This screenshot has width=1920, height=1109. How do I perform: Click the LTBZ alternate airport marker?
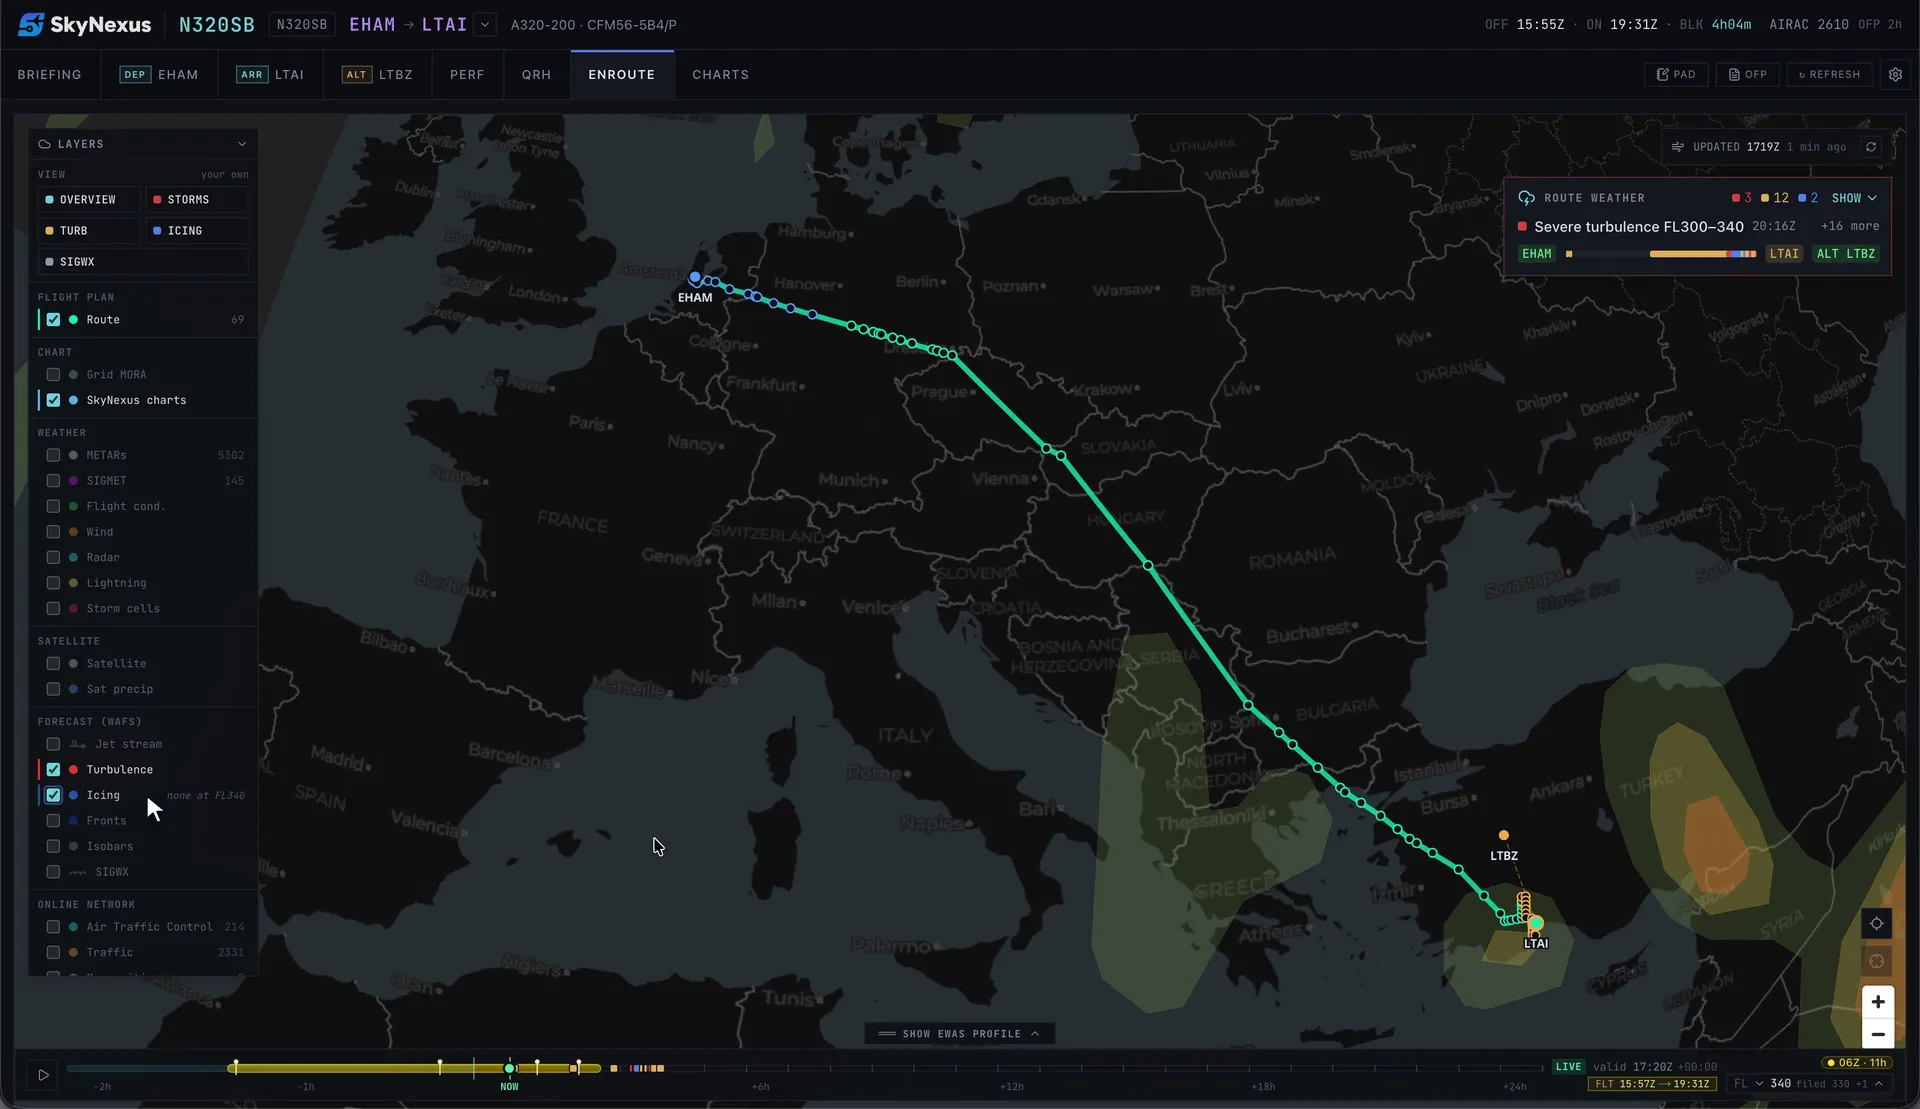(x=1503, y=835)
